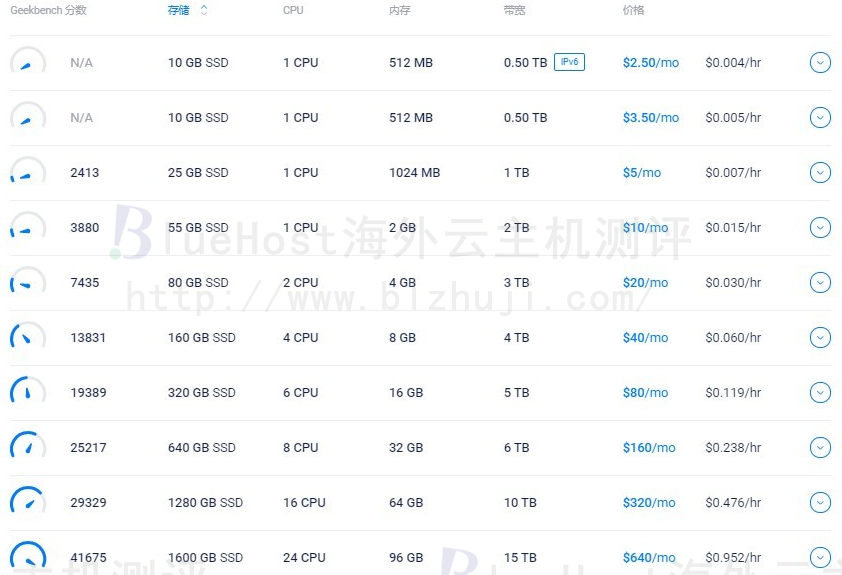Click the Geekbench score column header
842x575 pixels.
[x=48, y=10]
